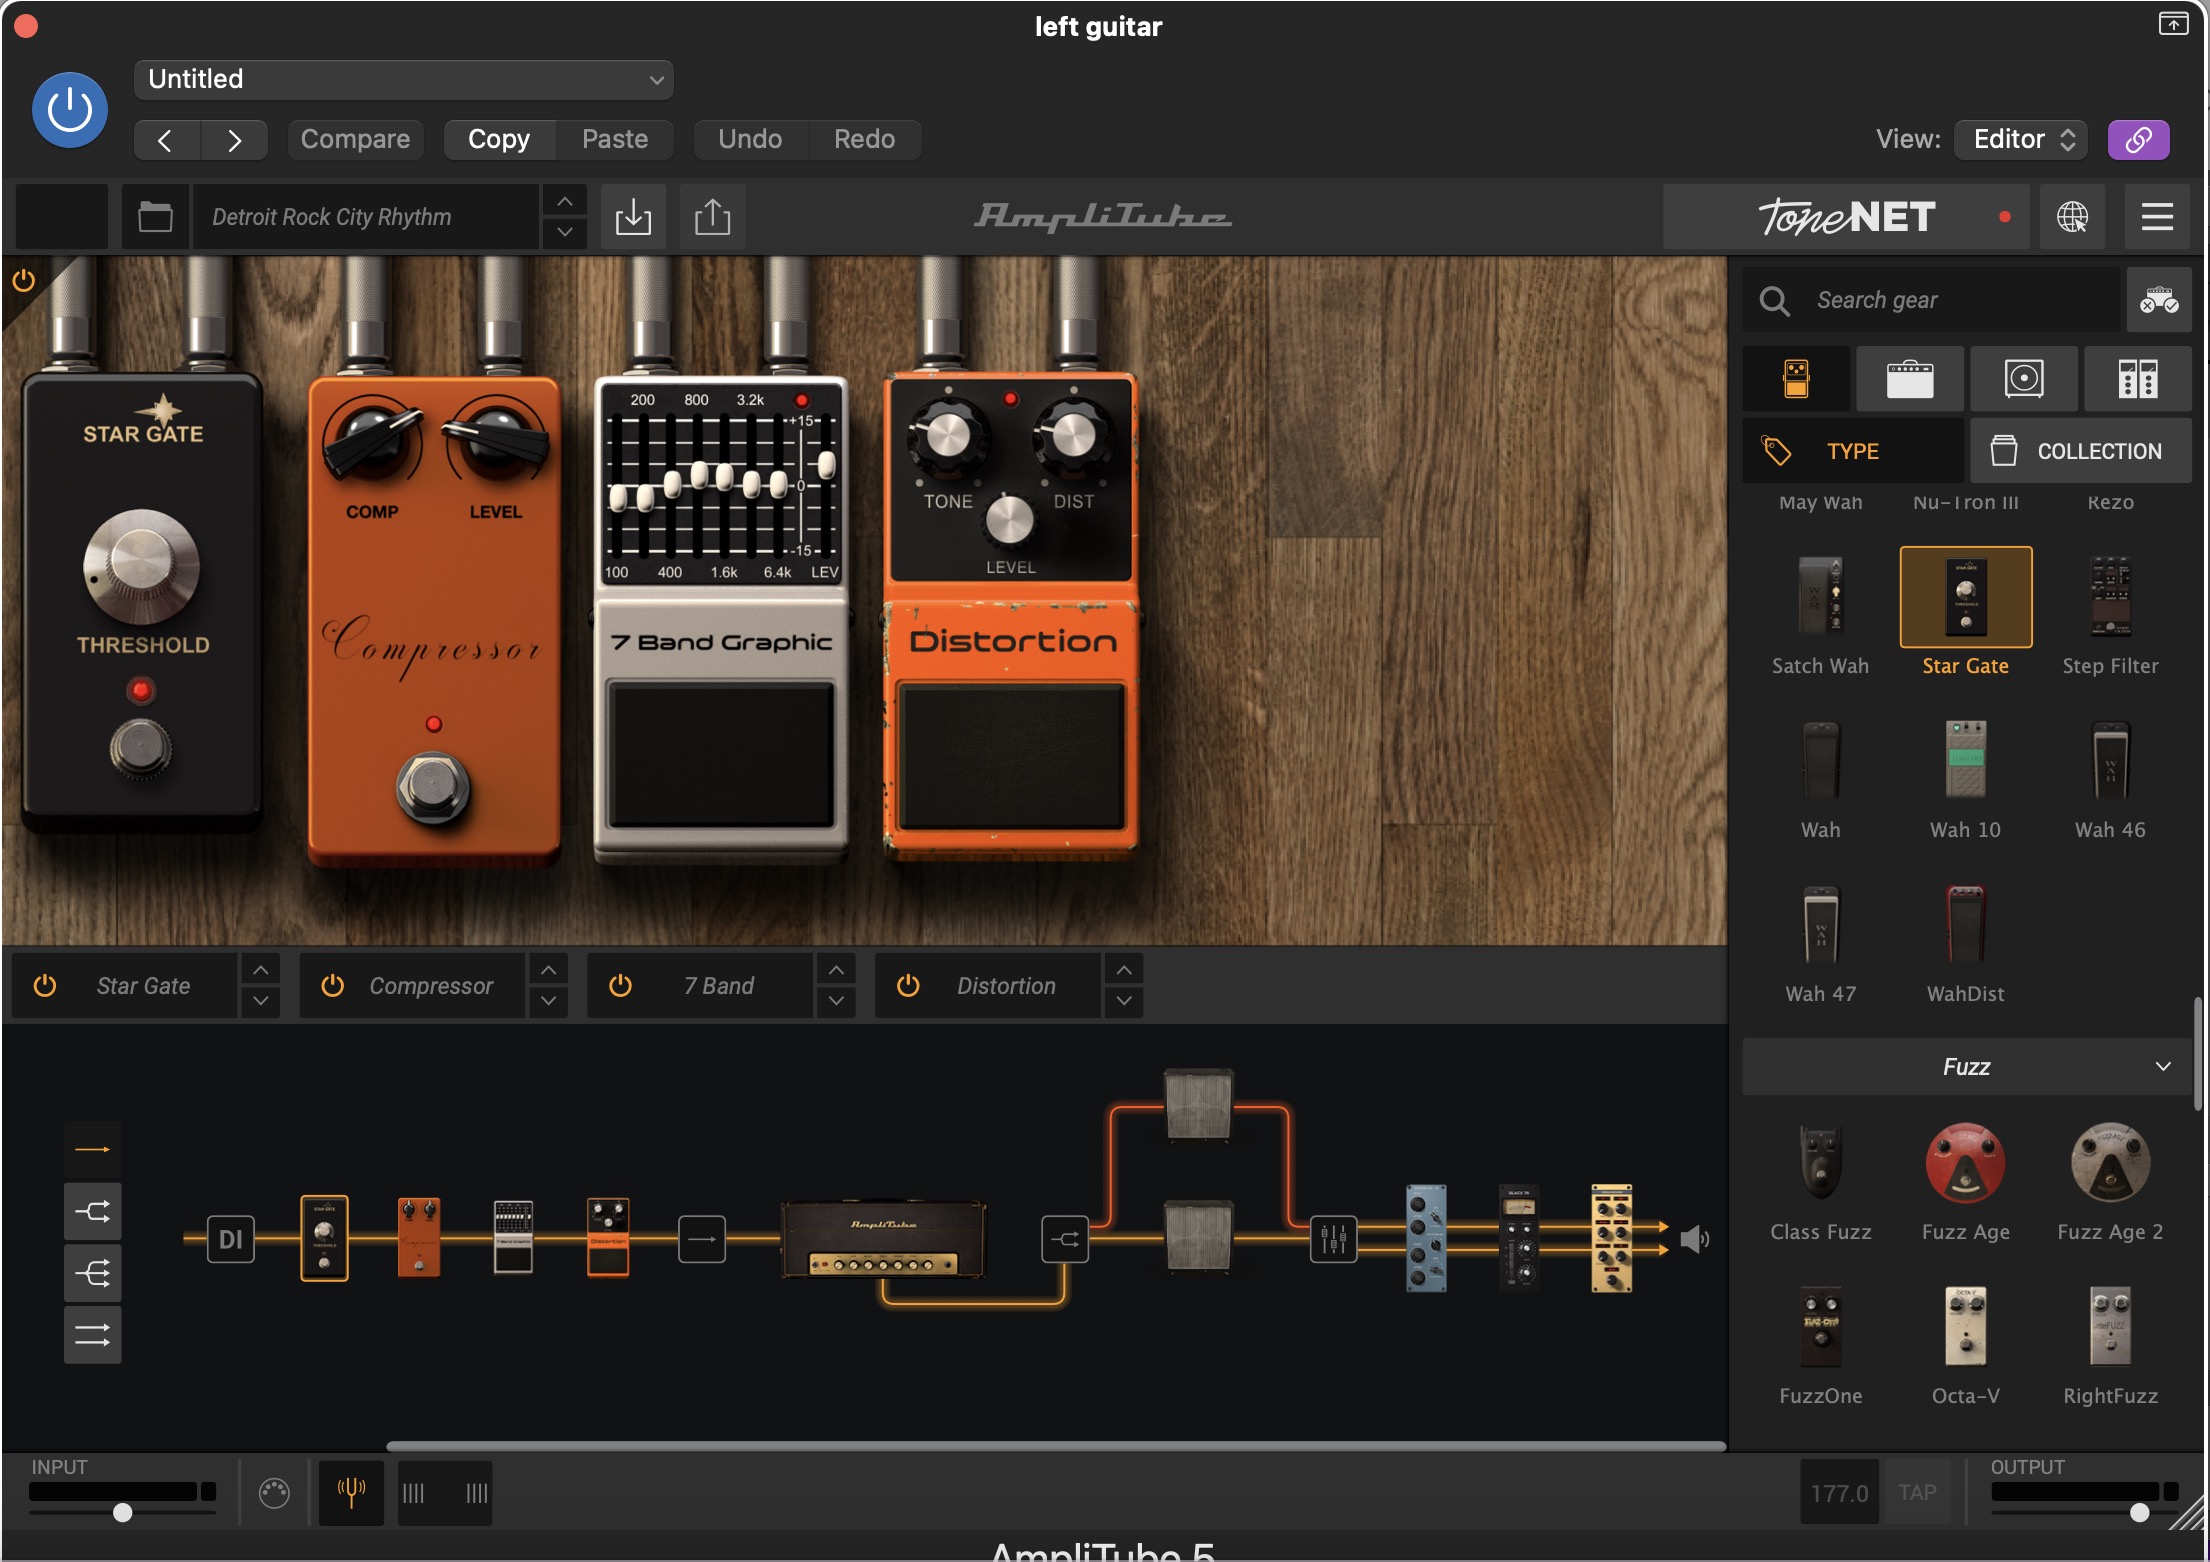Click the TAP tempo button
The width and height of the screenshot is (2210, 1562).
(1917, 1493)
